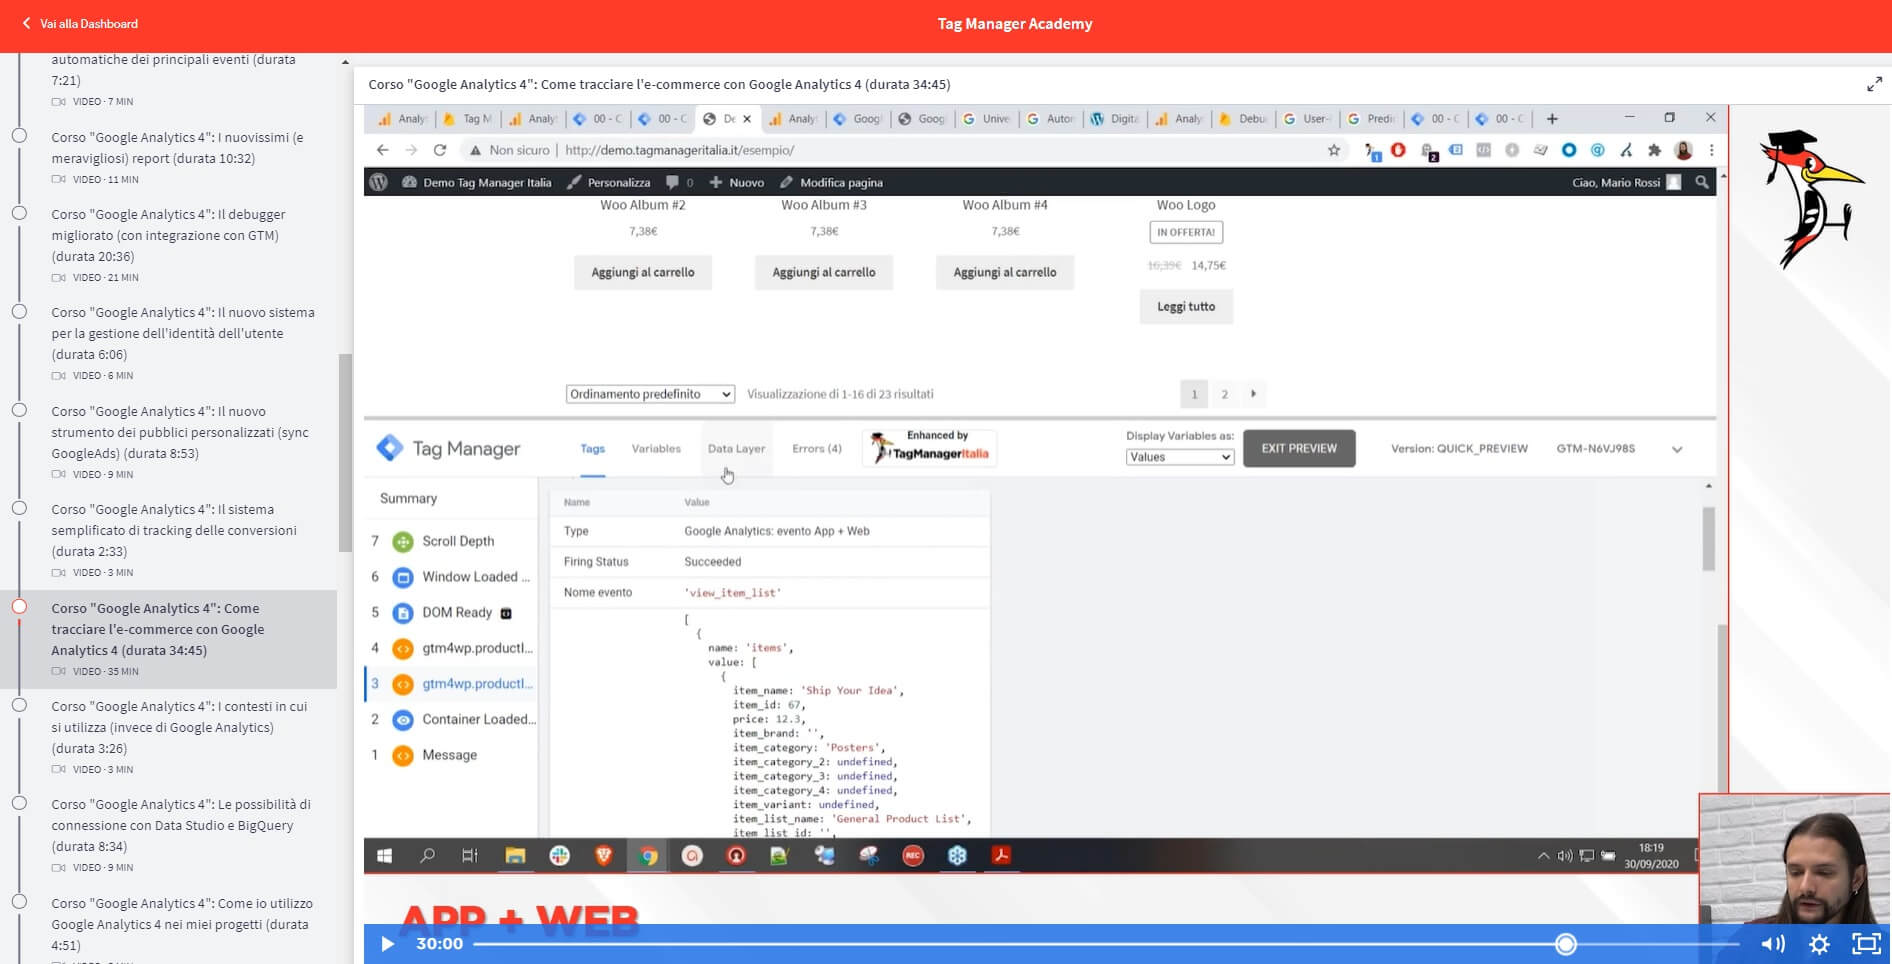Image resolution: width=1892 pixels, height=964 pixels.
Task: Click WordPress logo in admin bar
Action: (379, 182)
